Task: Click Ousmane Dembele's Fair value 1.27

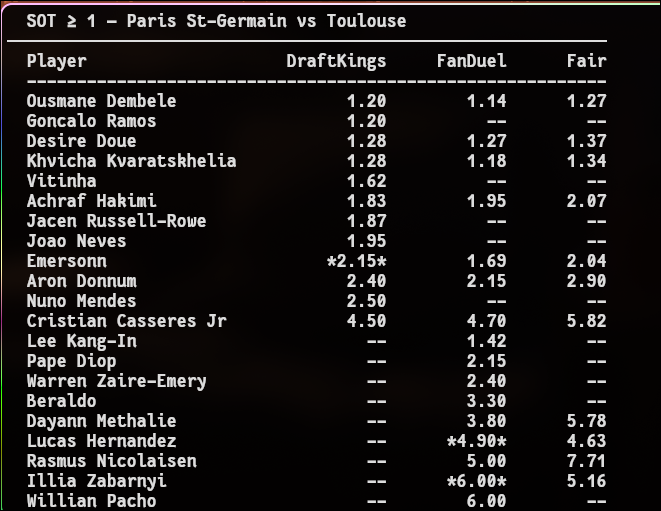Action: (x=586, y=101)
